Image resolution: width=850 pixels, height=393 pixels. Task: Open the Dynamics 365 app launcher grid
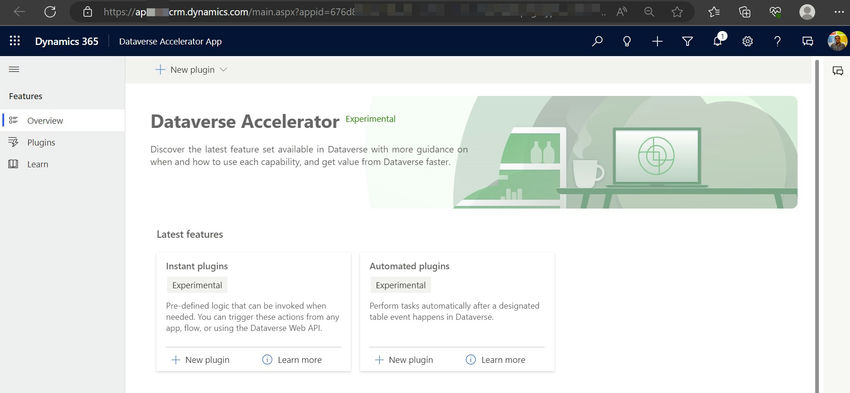click(15, 41)
